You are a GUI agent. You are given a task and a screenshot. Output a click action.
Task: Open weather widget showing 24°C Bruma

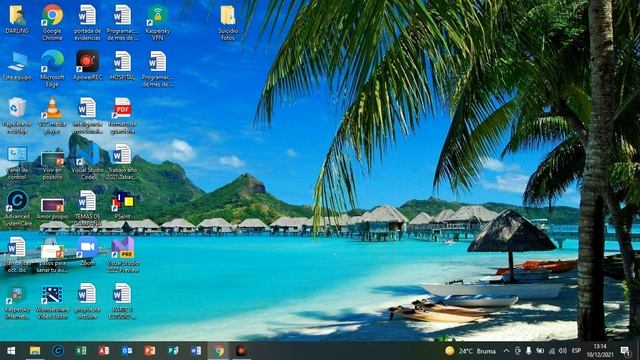pyautogui.click(x=470, y=351)
